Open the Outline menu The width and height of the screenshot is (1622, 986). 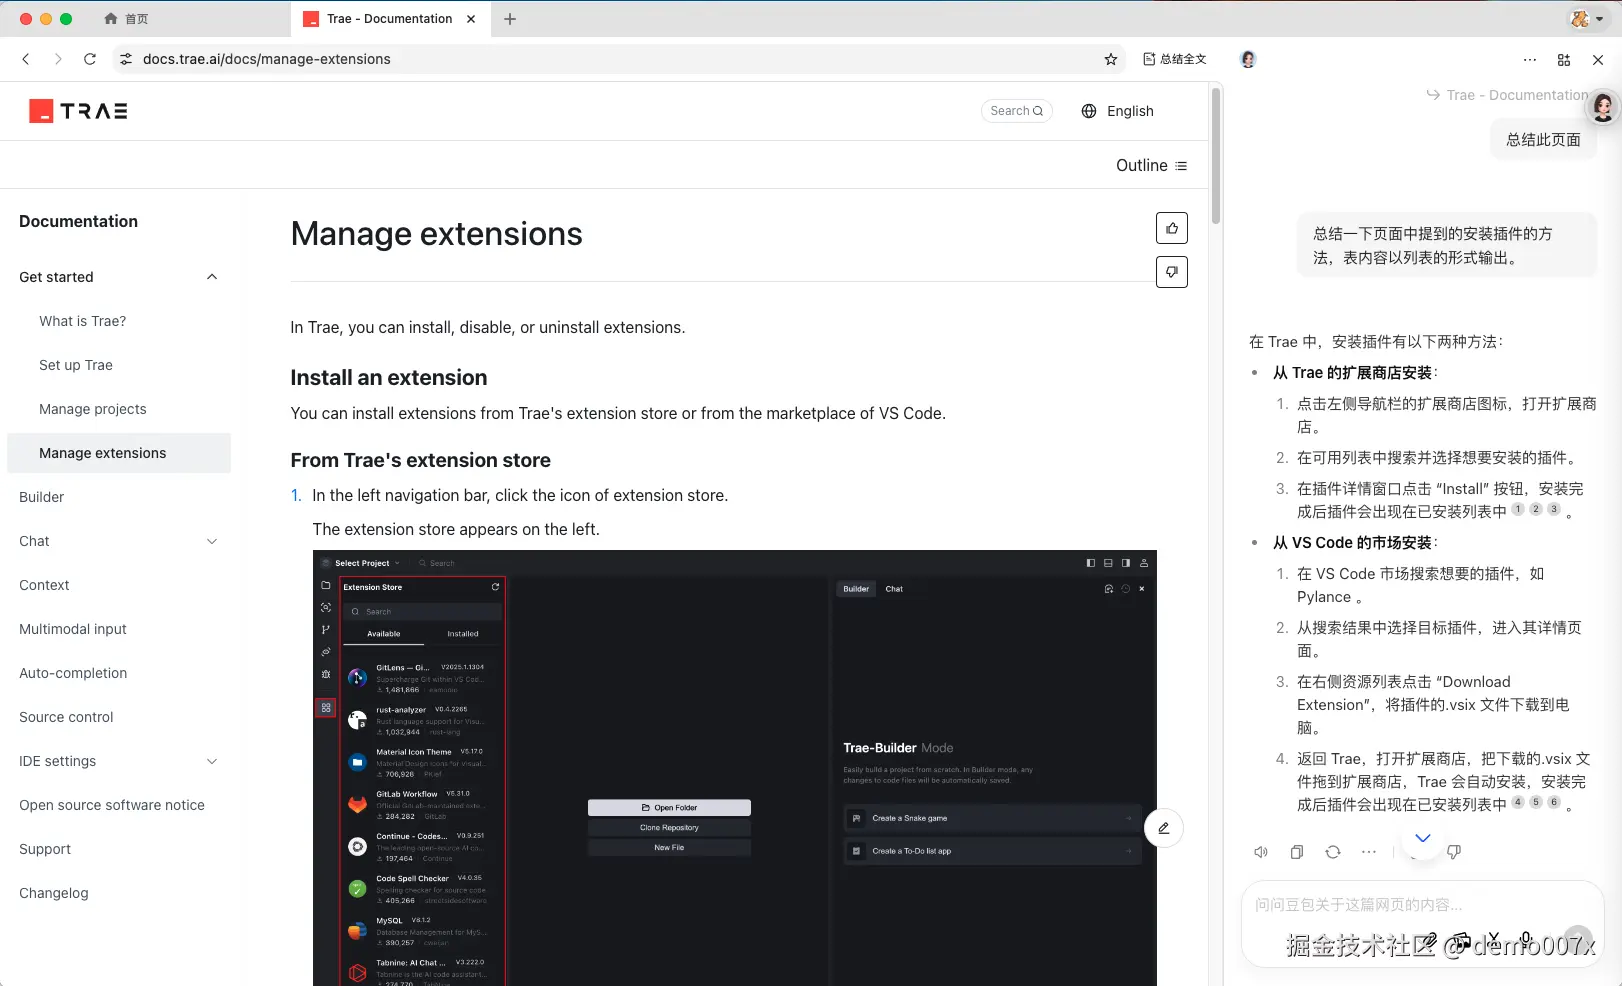pyautogui.click(x=1152, y=165)
